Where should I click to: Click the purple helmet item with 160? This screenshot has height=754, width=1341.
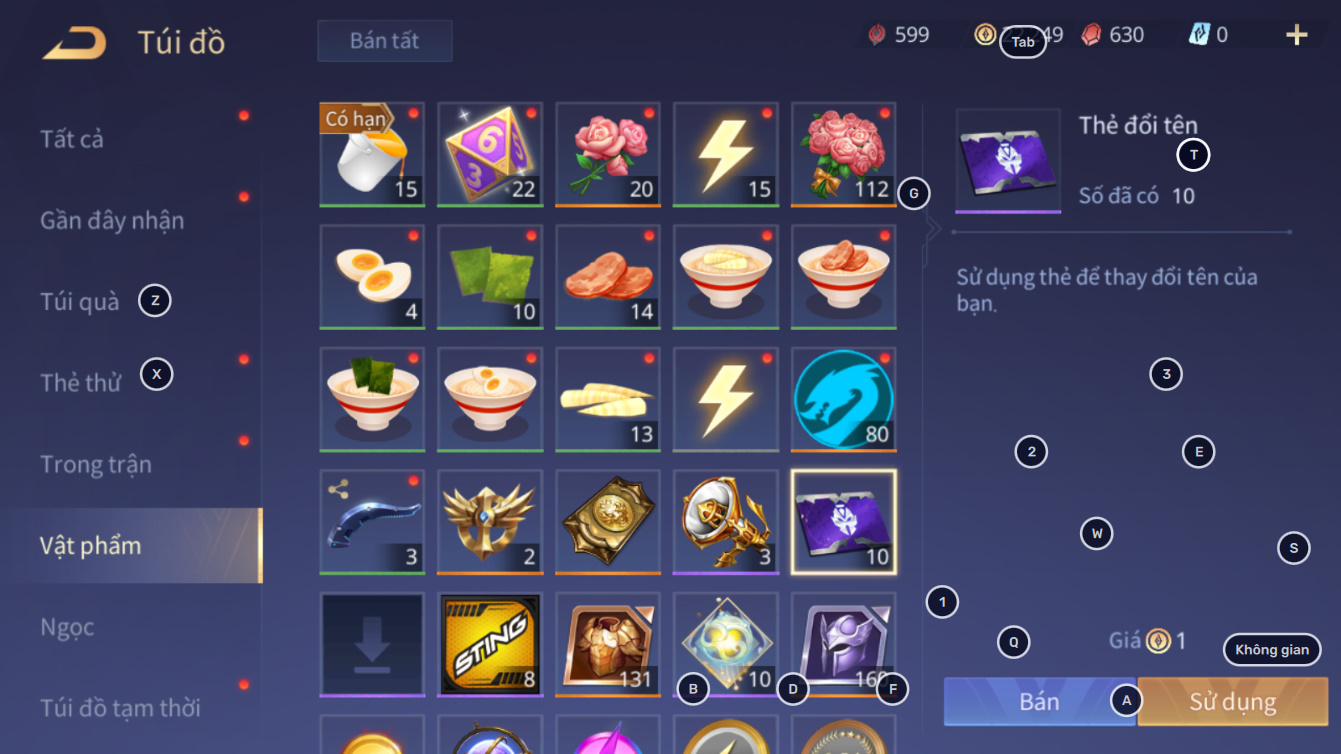tap(844, 644)
